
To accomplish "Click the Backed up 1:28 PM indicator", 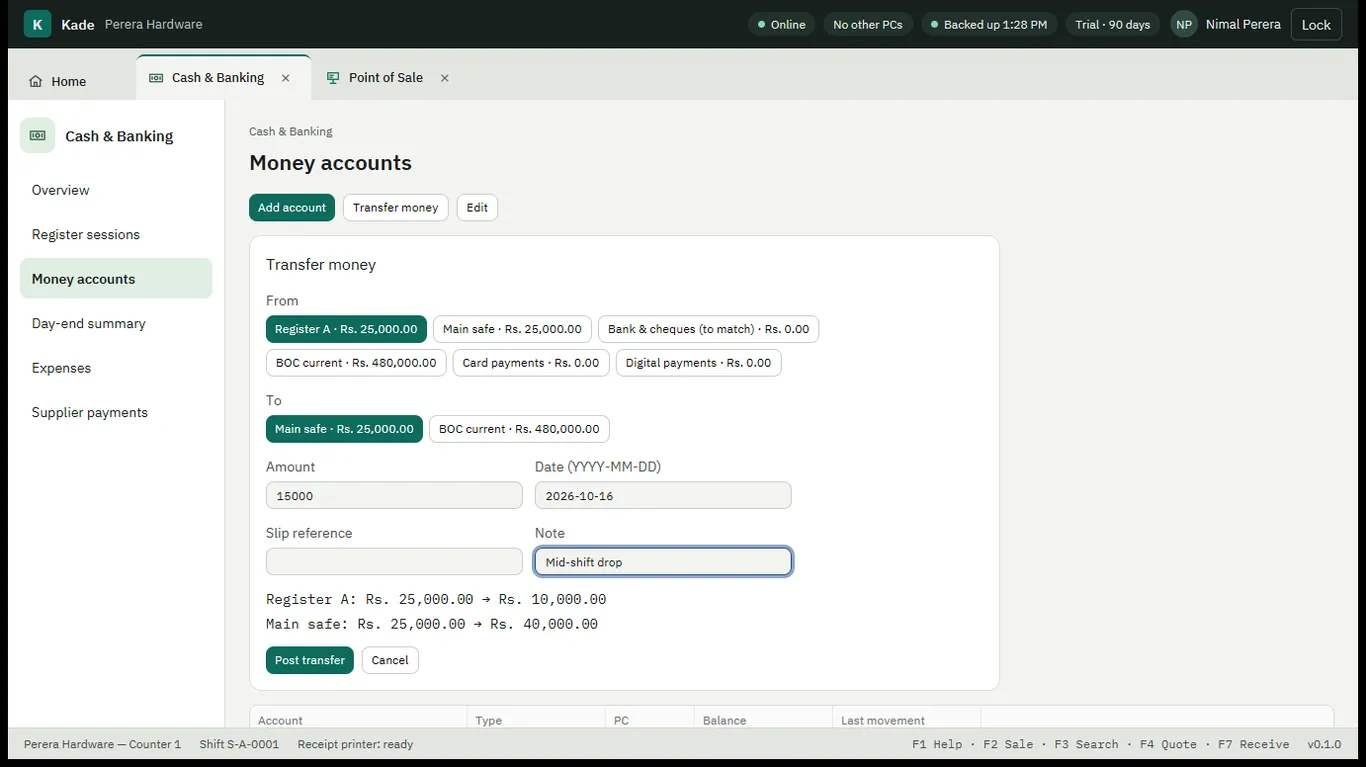I will [x=989, y=24].
